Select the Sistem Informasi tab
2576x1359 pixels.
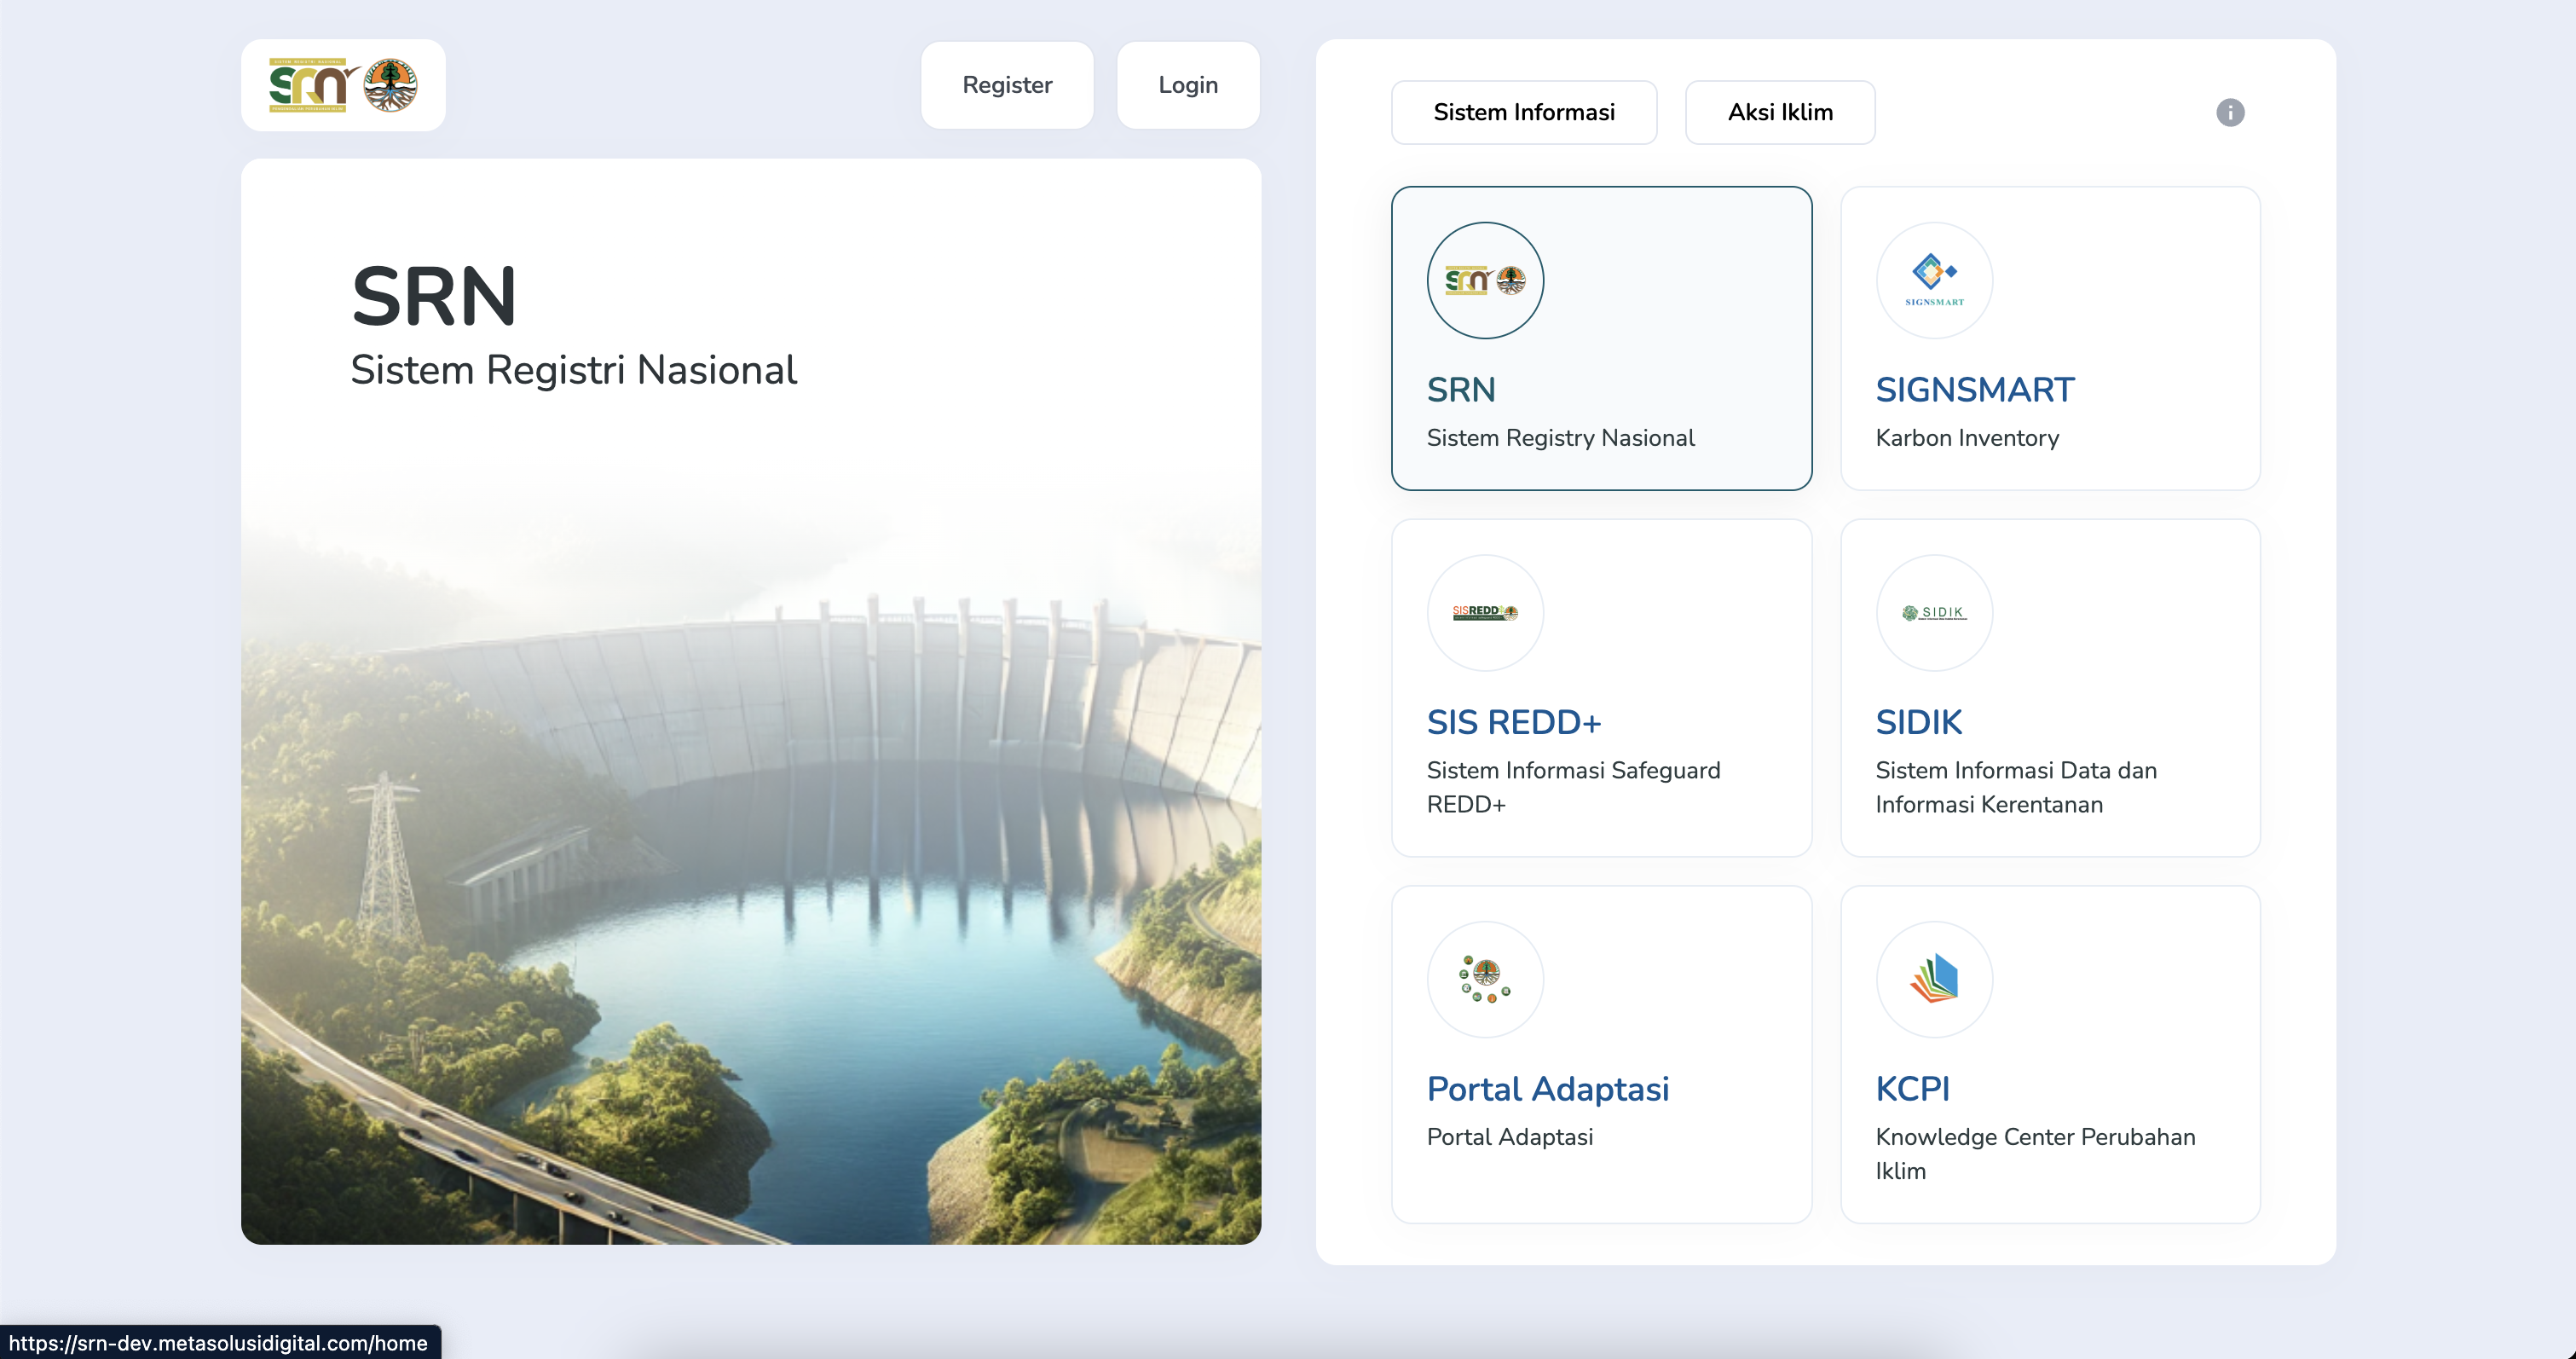[x=1523, y=112]
